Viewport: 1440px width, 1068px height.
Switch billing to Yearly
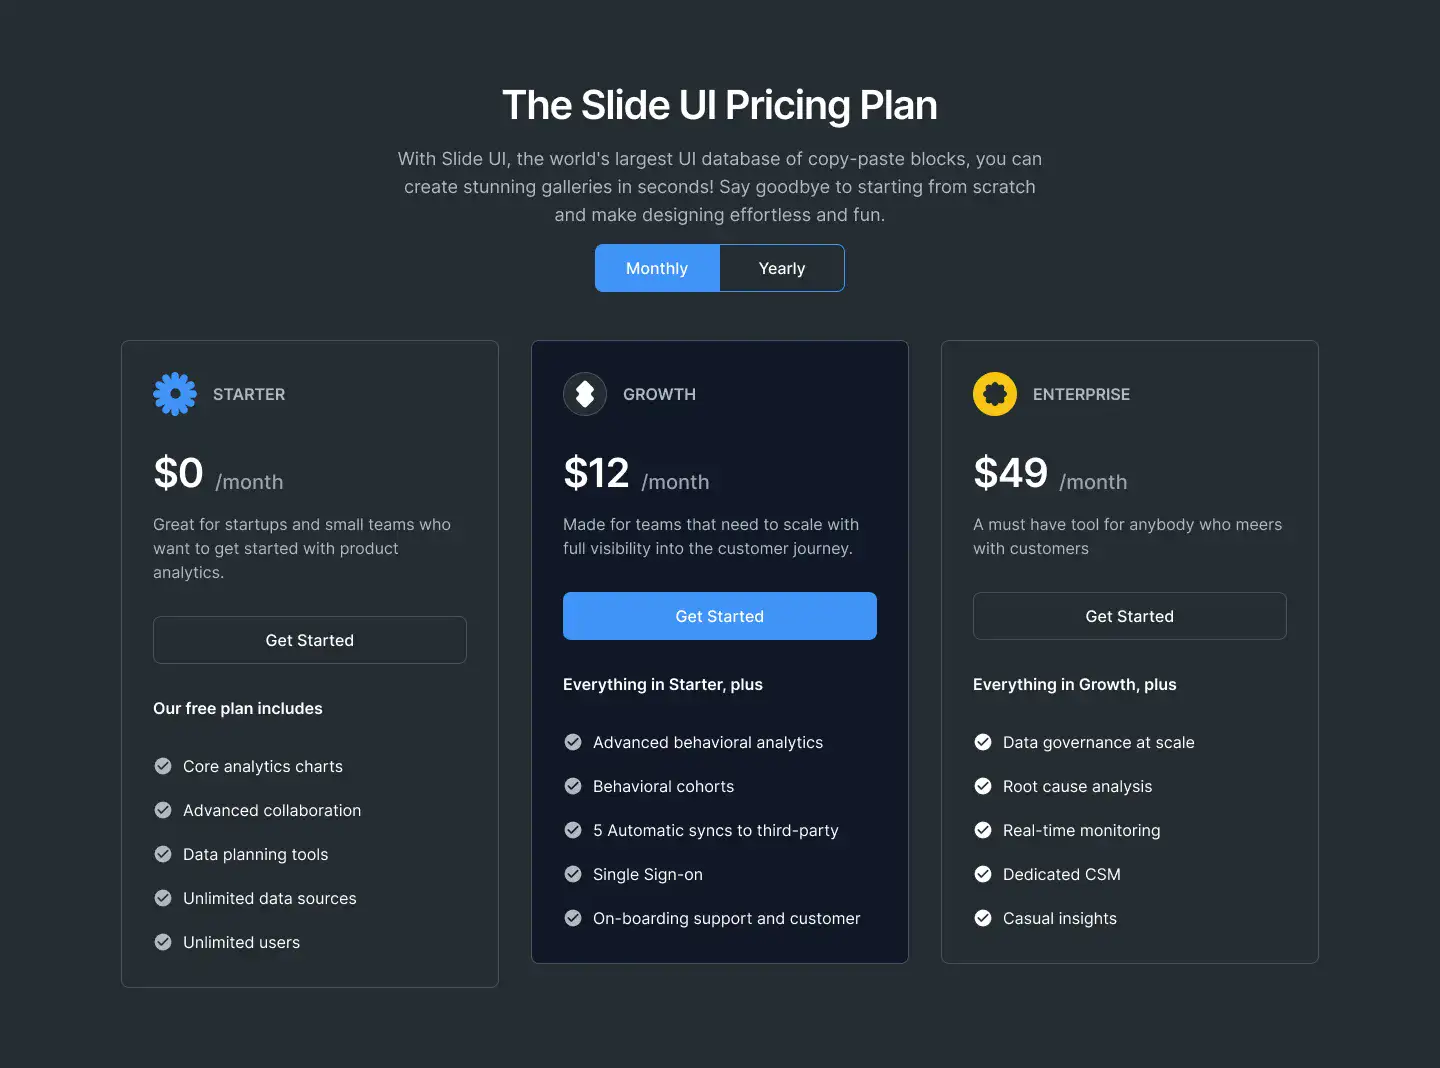coord(782,268)
